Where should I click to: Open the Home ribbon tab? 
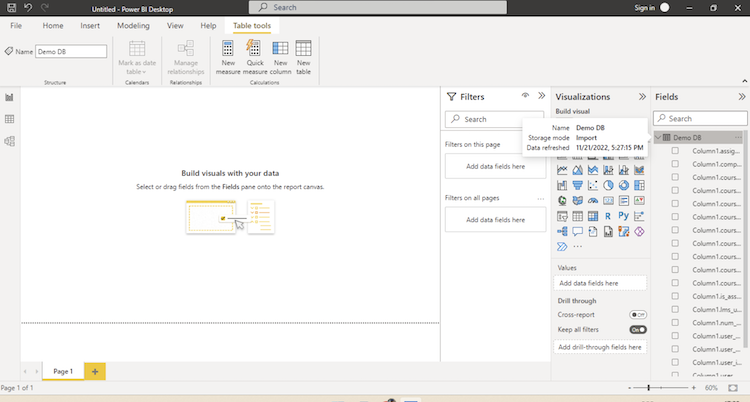(53, 26)
